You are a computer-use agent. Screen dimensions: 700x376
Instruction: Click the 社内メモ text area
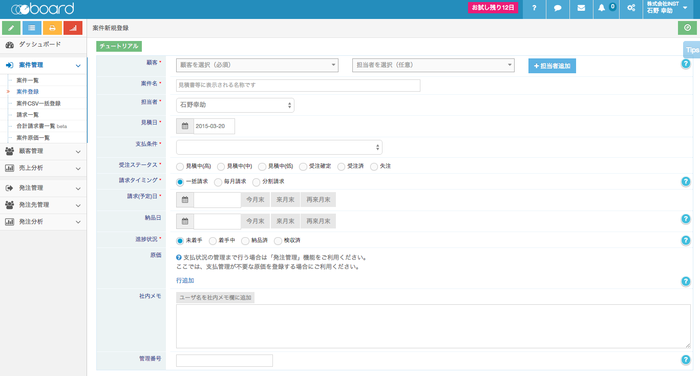pos(433,326)
